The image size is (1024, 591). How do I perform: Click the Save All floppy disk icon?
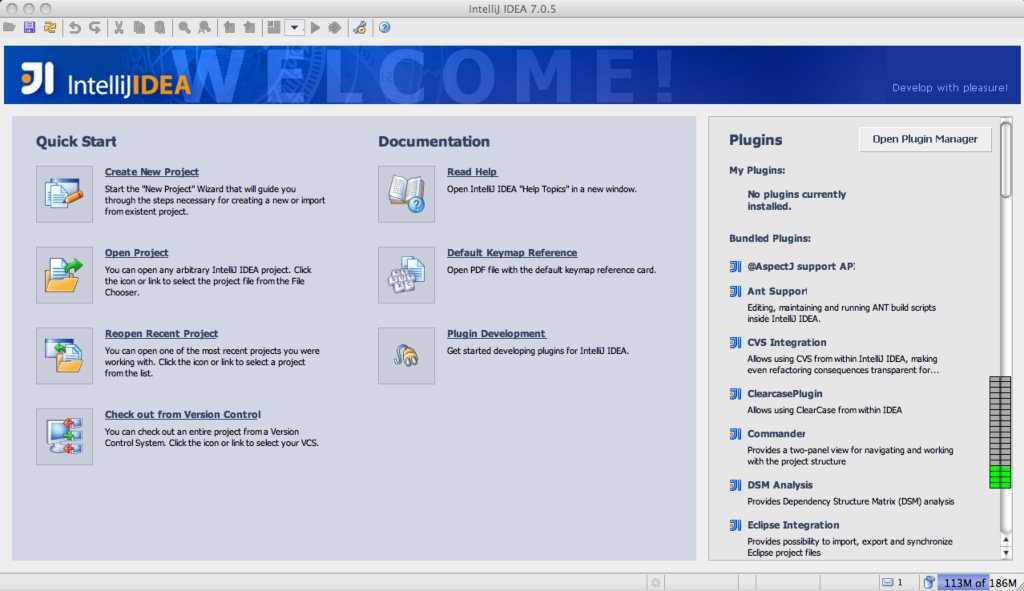pyautogui.click(x=29, y=27)
